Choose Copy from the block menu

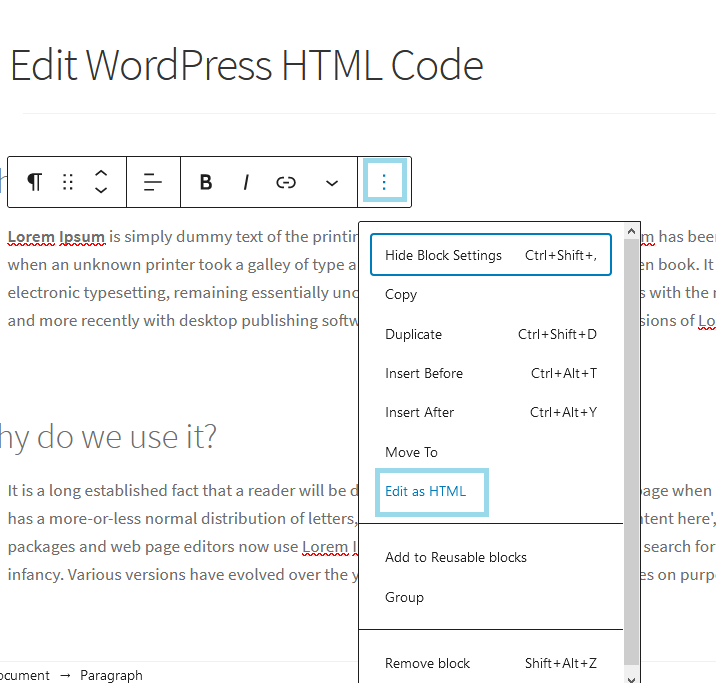click(x=491, y=294)
